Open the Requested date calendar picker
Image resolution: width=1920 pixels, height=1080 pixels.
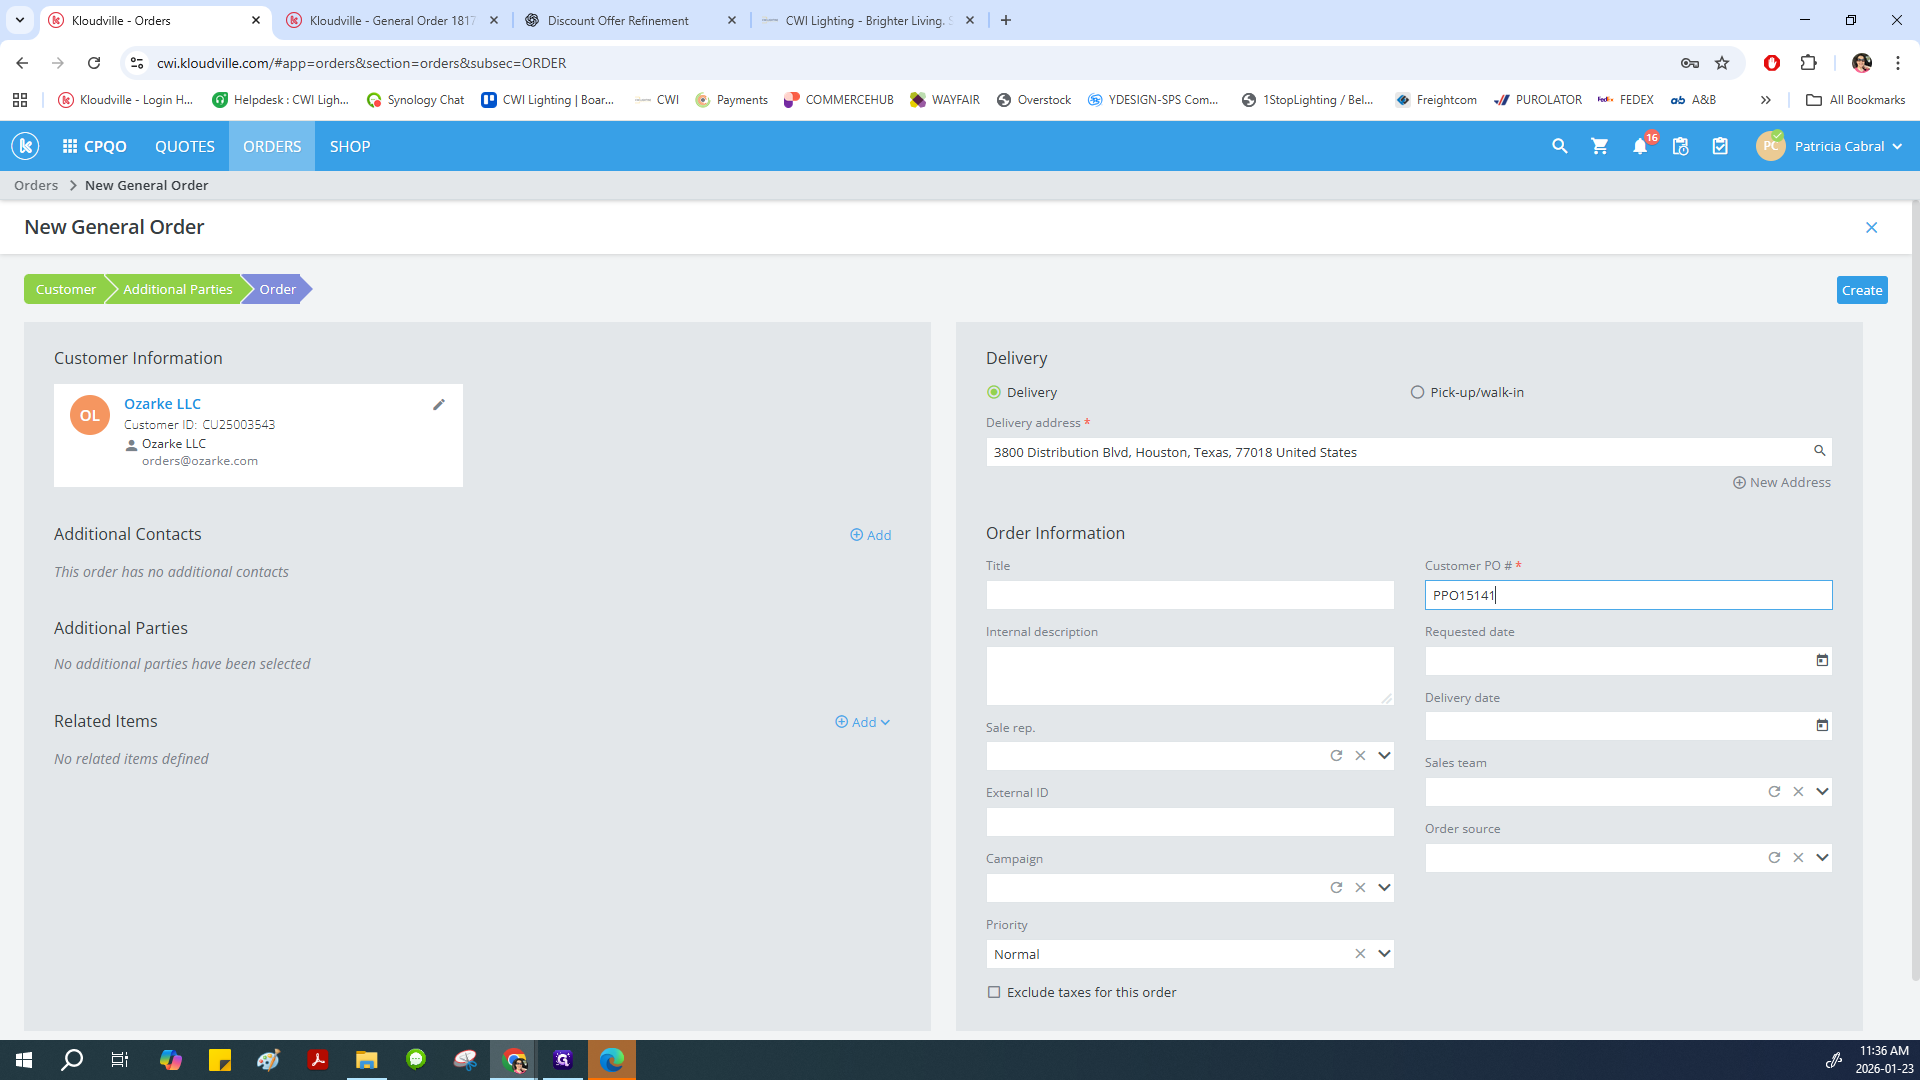[x=1821, y=661]
